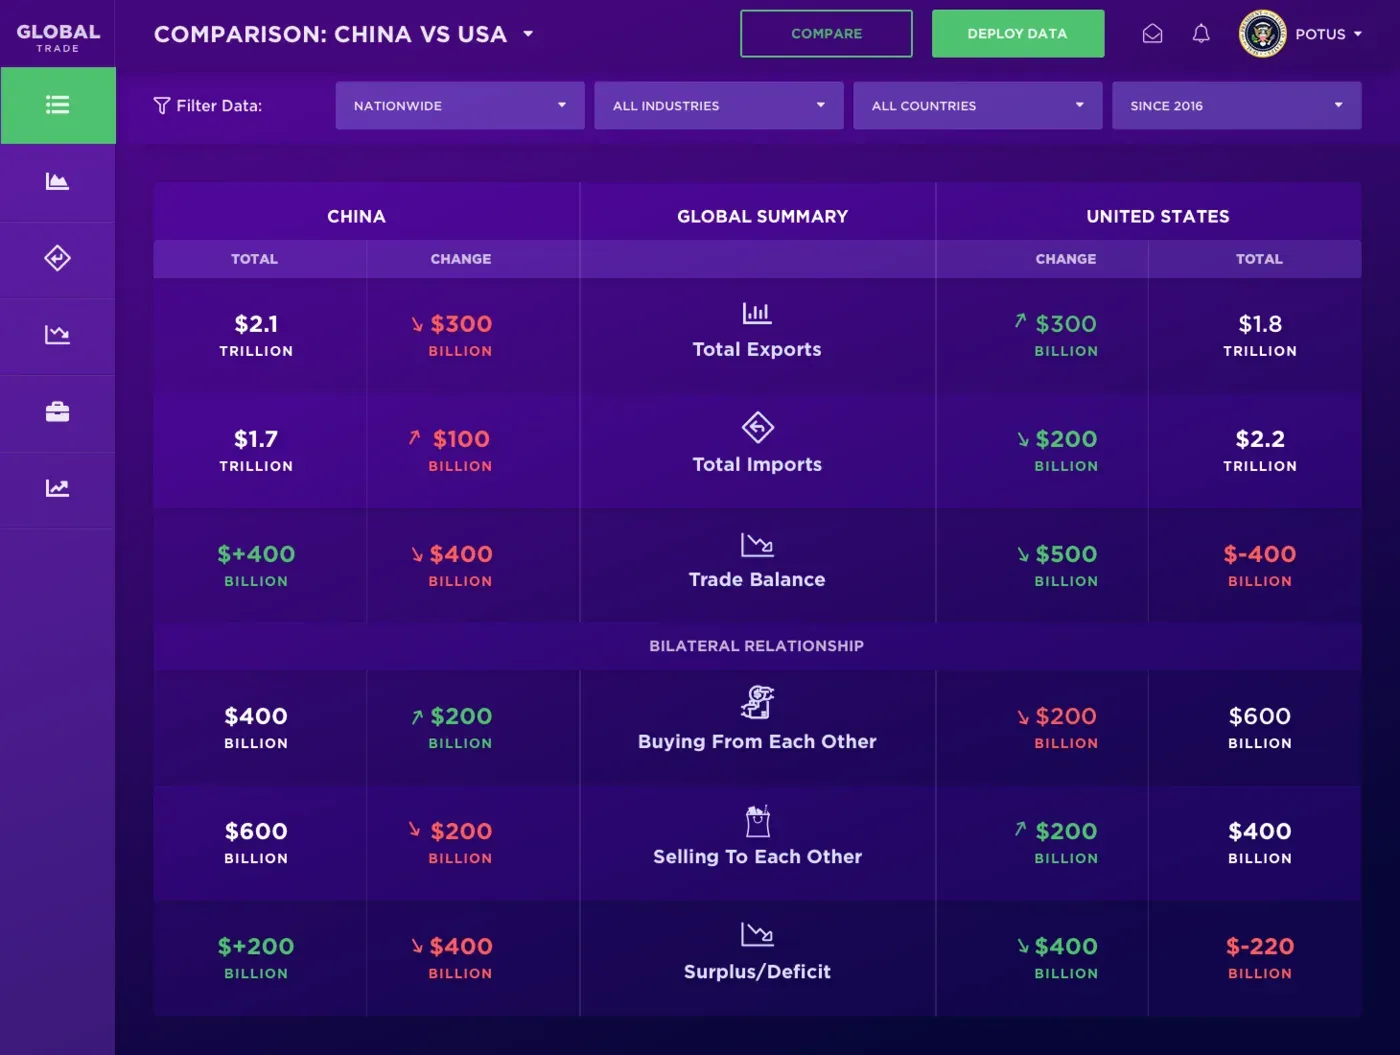
Task: Click the Total Exports row label
Action: point(757,349)
